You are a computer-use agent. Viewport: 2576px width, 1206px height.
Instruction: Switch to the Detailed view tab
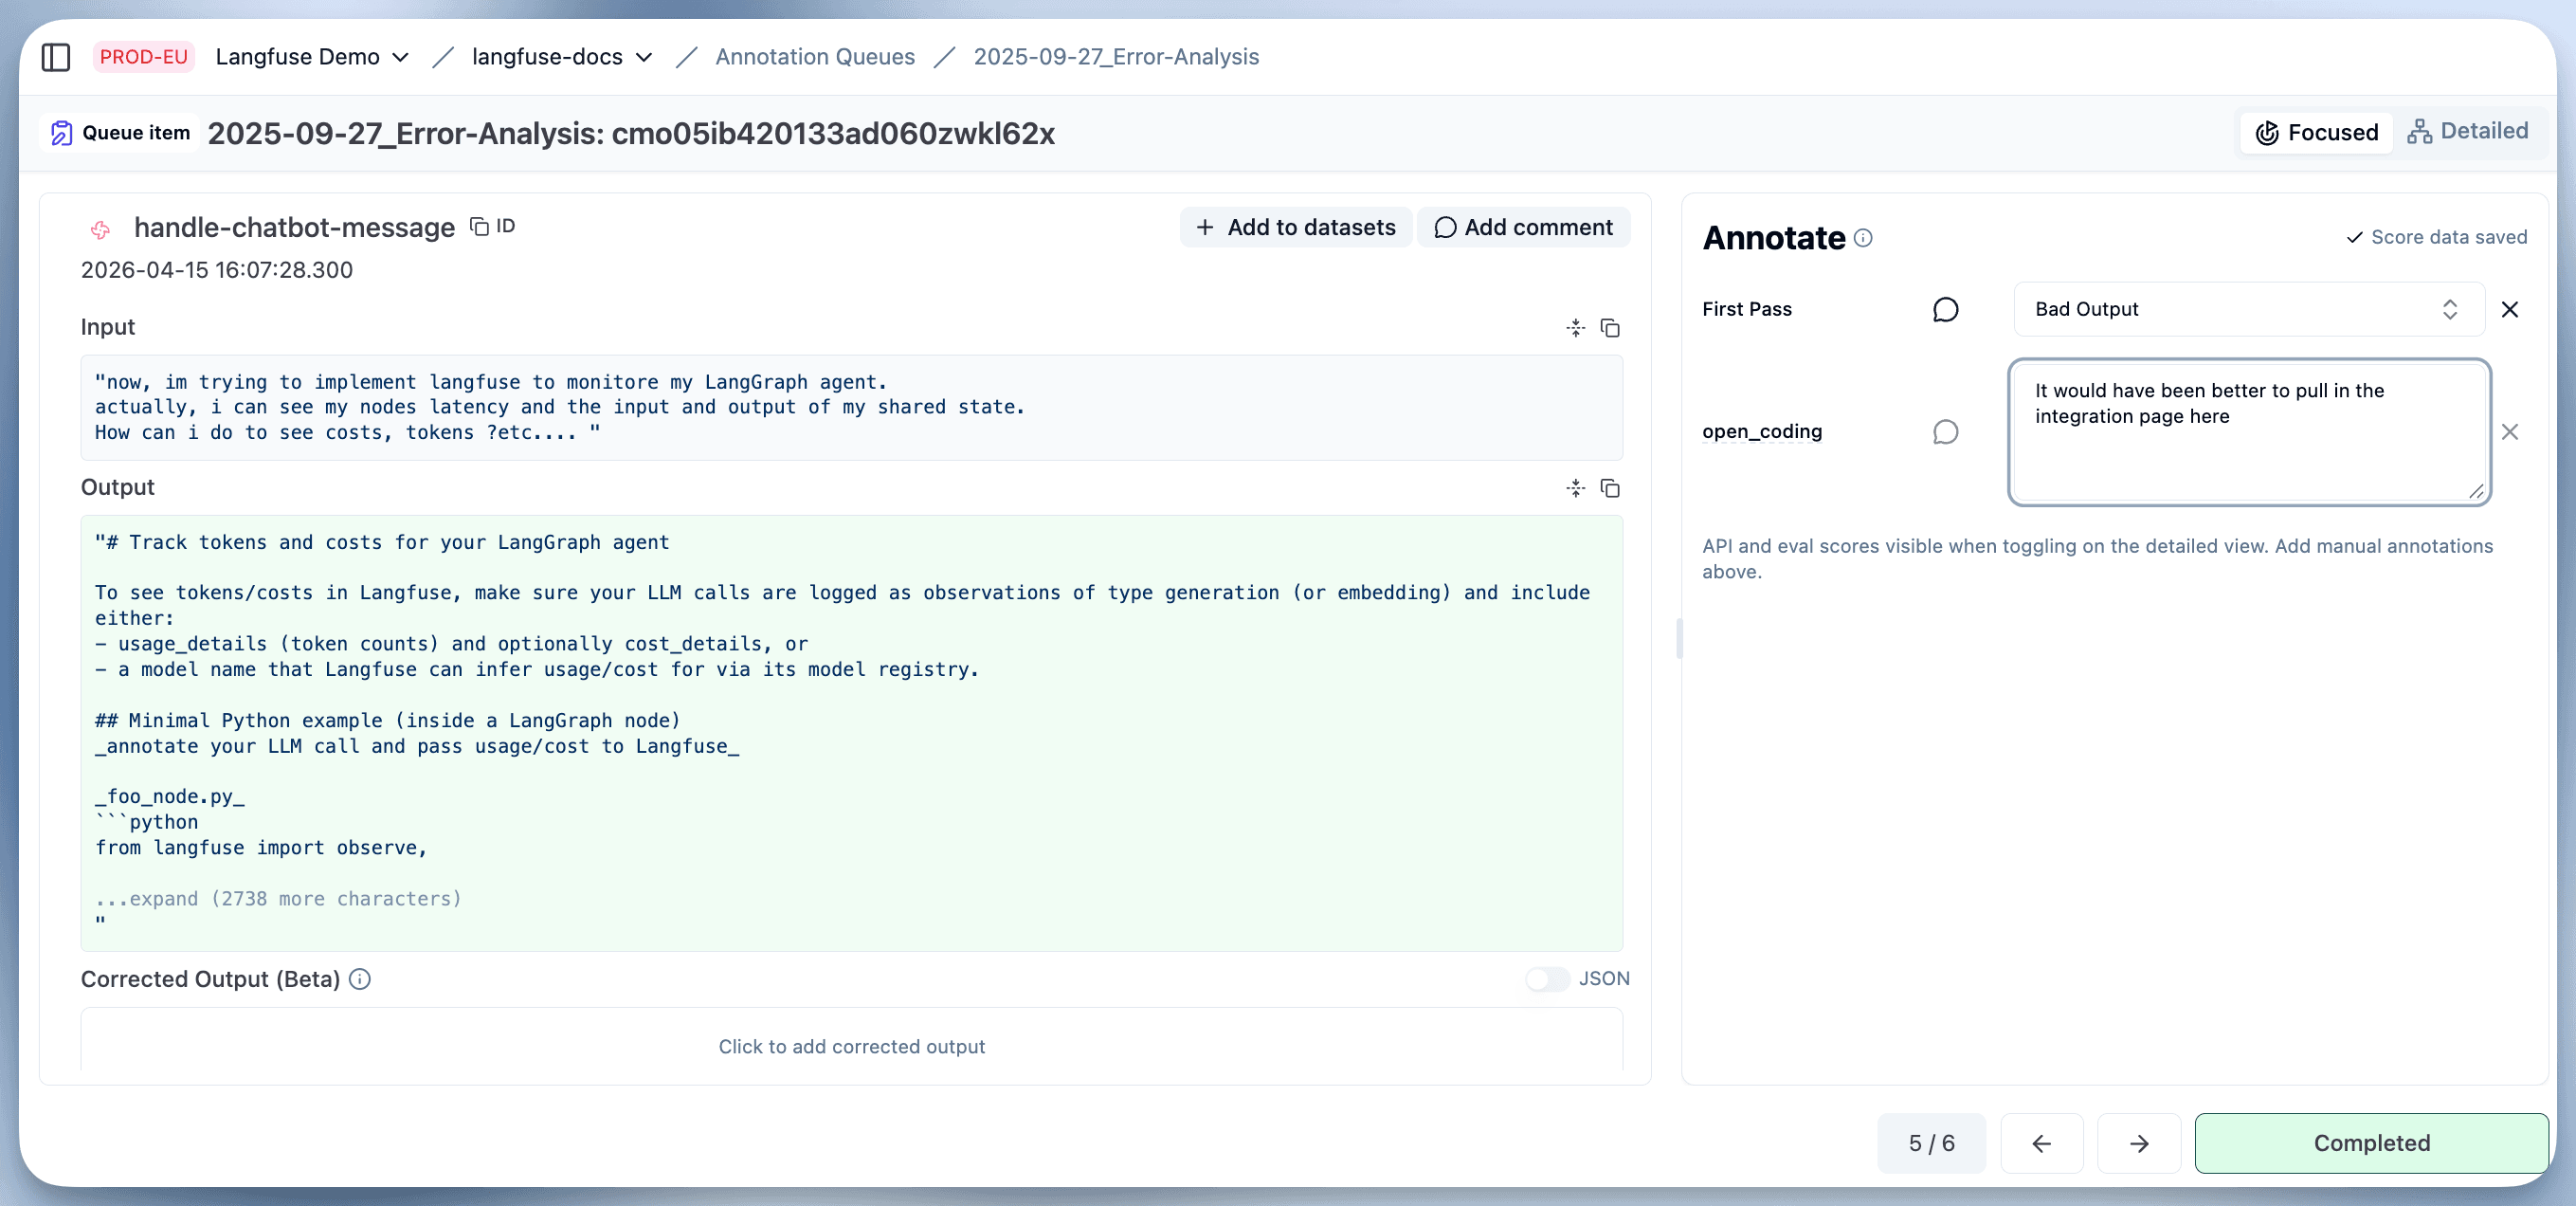(2468, 131)
